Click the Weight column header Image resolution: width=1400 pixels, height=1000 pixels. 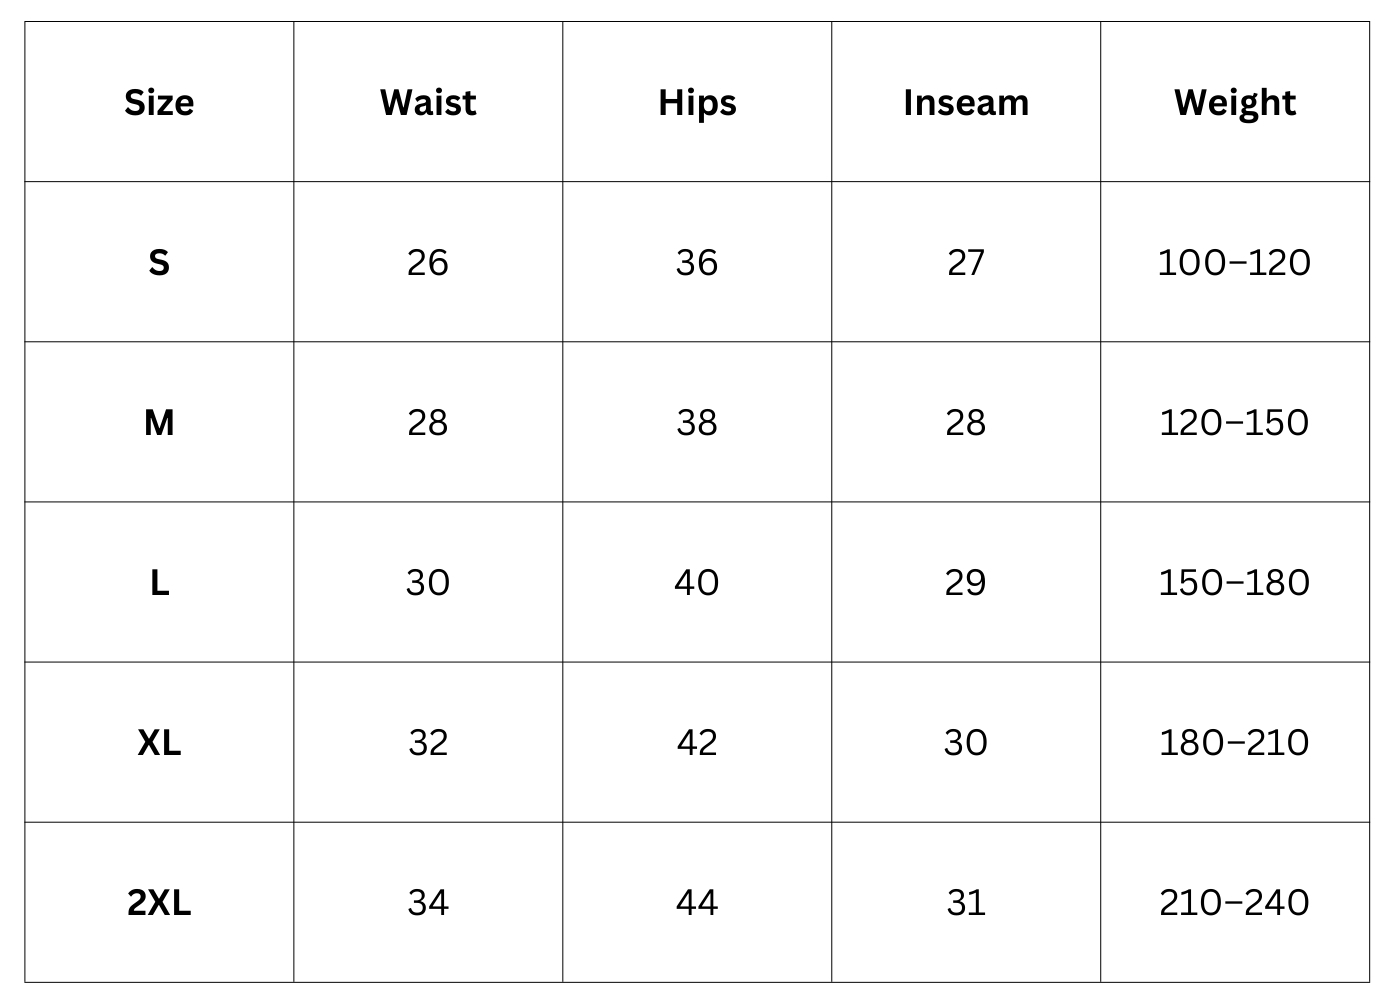pos(1235,103)
